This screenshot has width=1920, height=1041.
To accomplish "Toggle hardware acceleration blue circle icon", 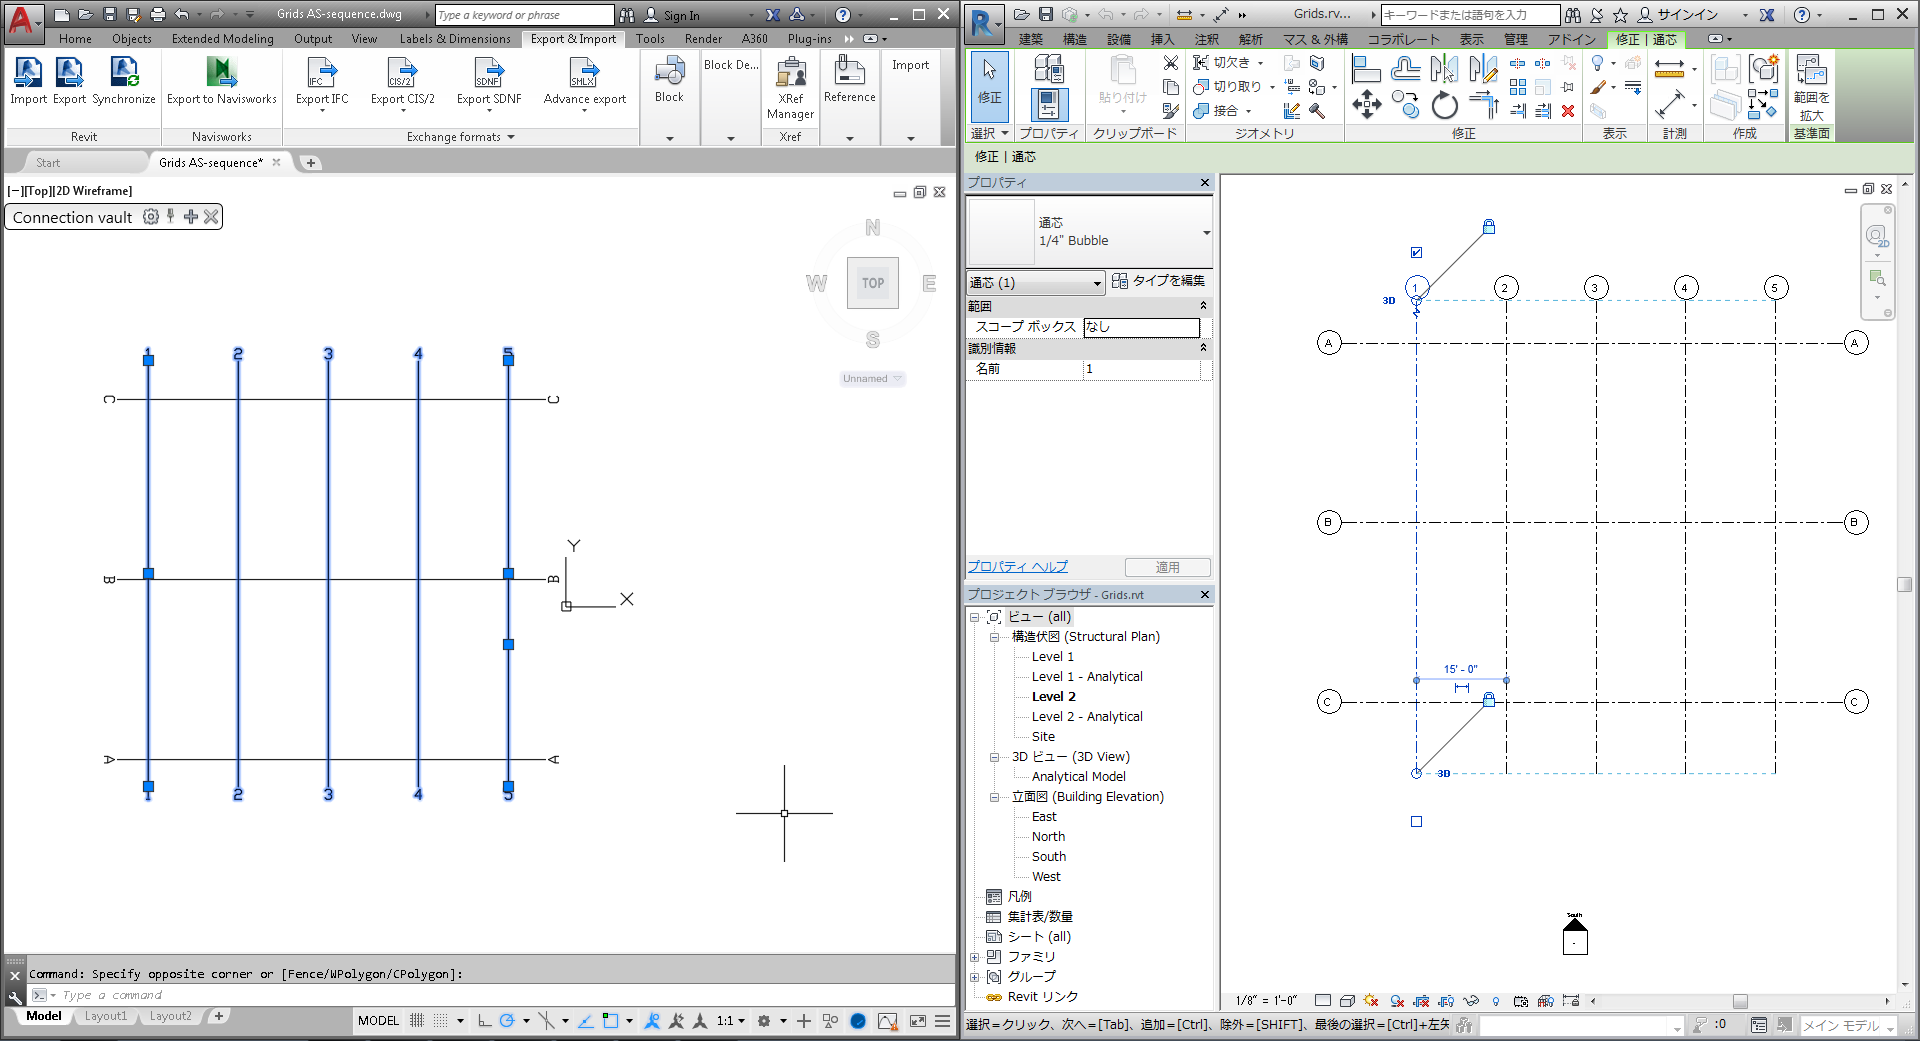I will click(858, 1021).
